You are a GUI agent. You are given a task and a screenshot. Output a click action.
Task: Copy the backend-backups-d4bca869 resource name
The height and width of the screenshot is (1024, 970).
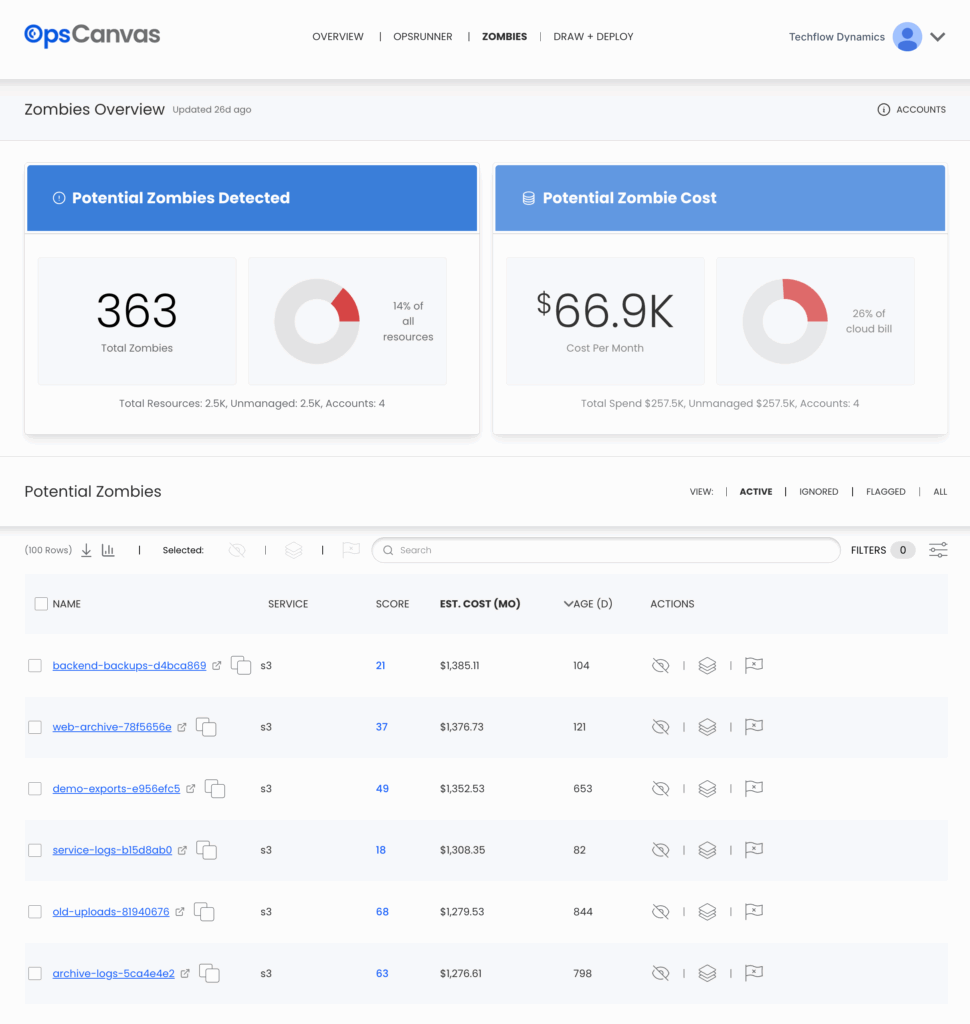click(241, 666)
